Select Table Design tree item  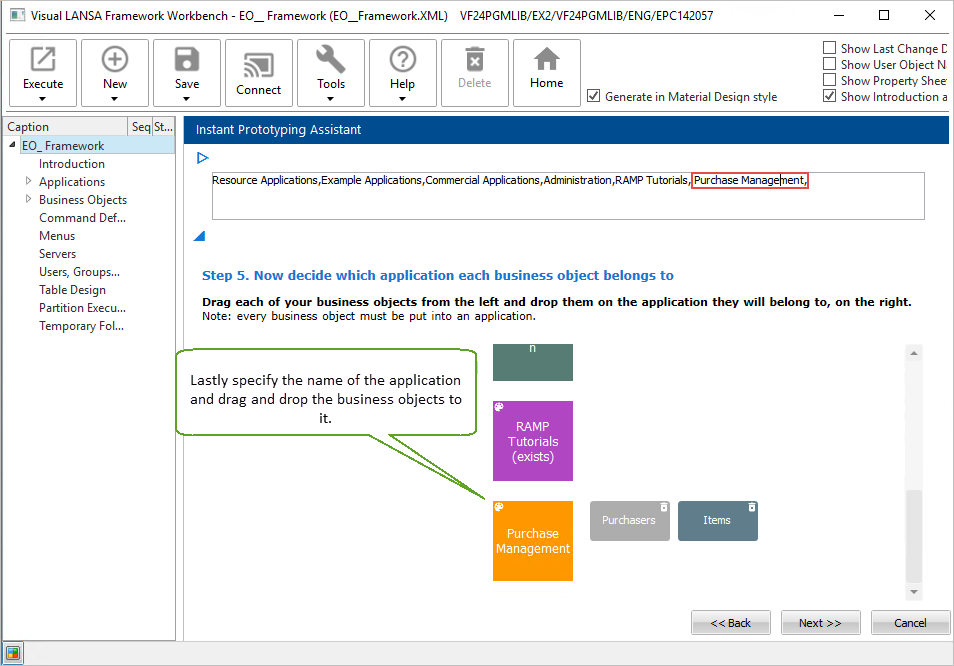72,290
